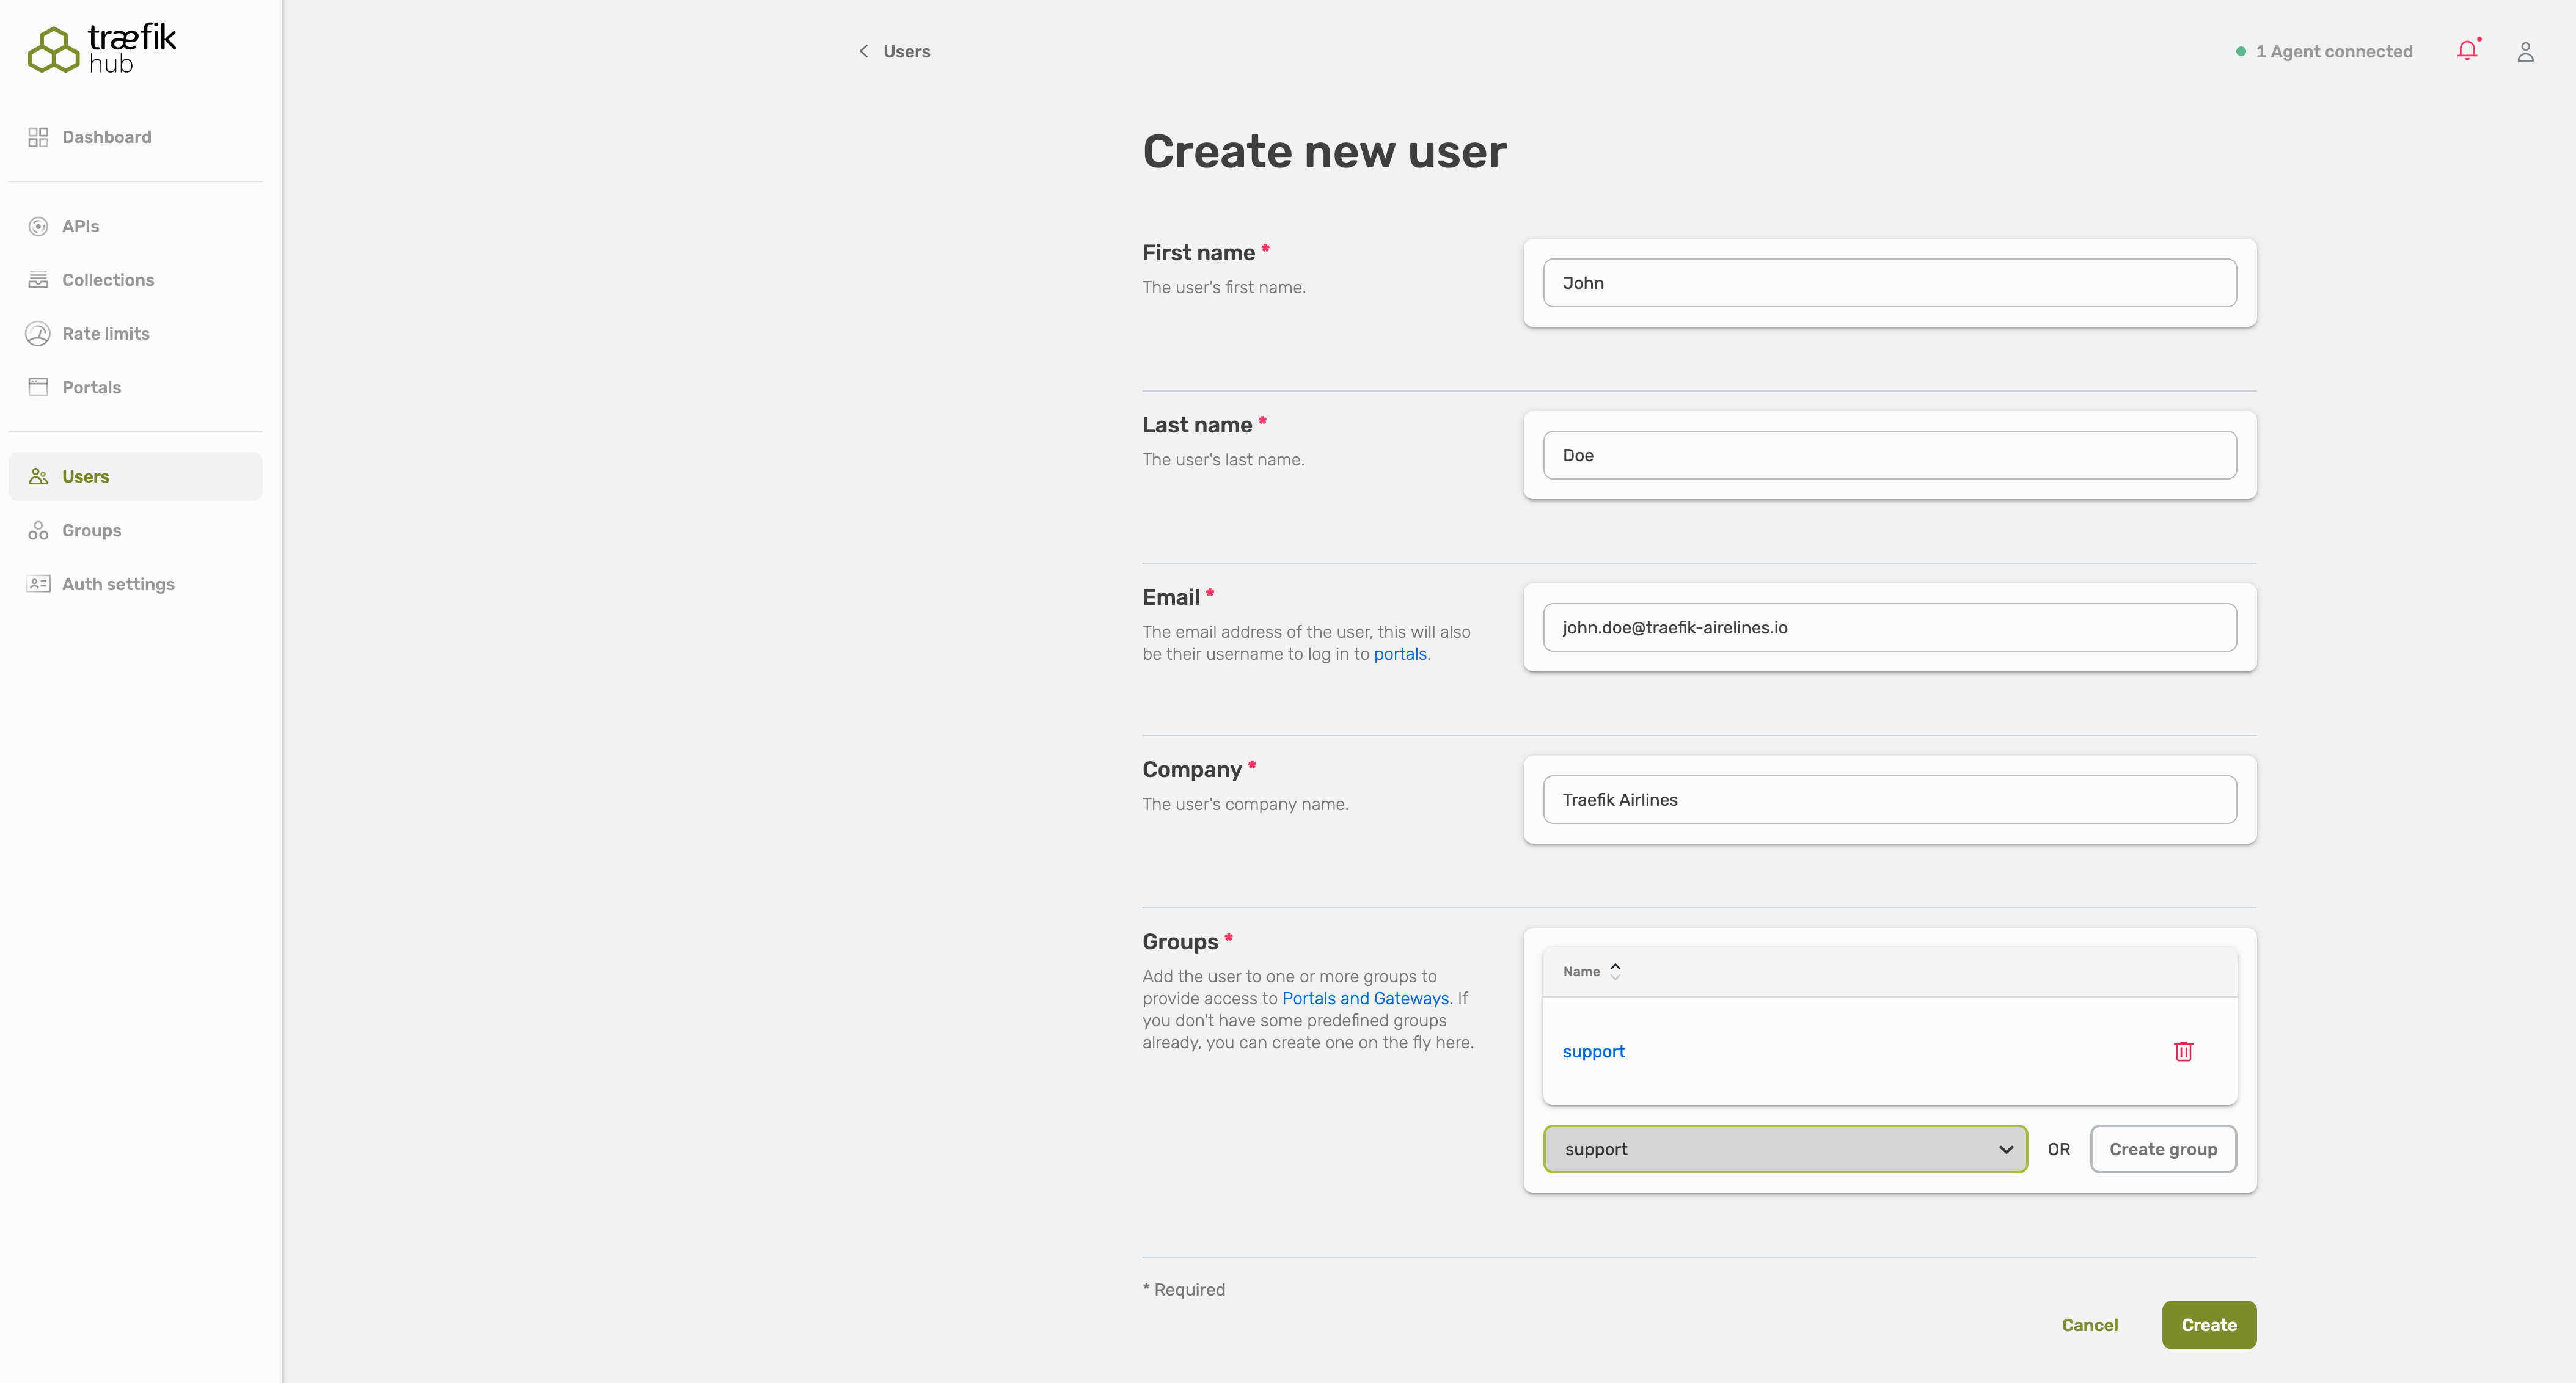The width and height of the screenshot is (2576, 1383).
Task: Remove the support group with the trash icon
Action: (x=2183, y=1051)
